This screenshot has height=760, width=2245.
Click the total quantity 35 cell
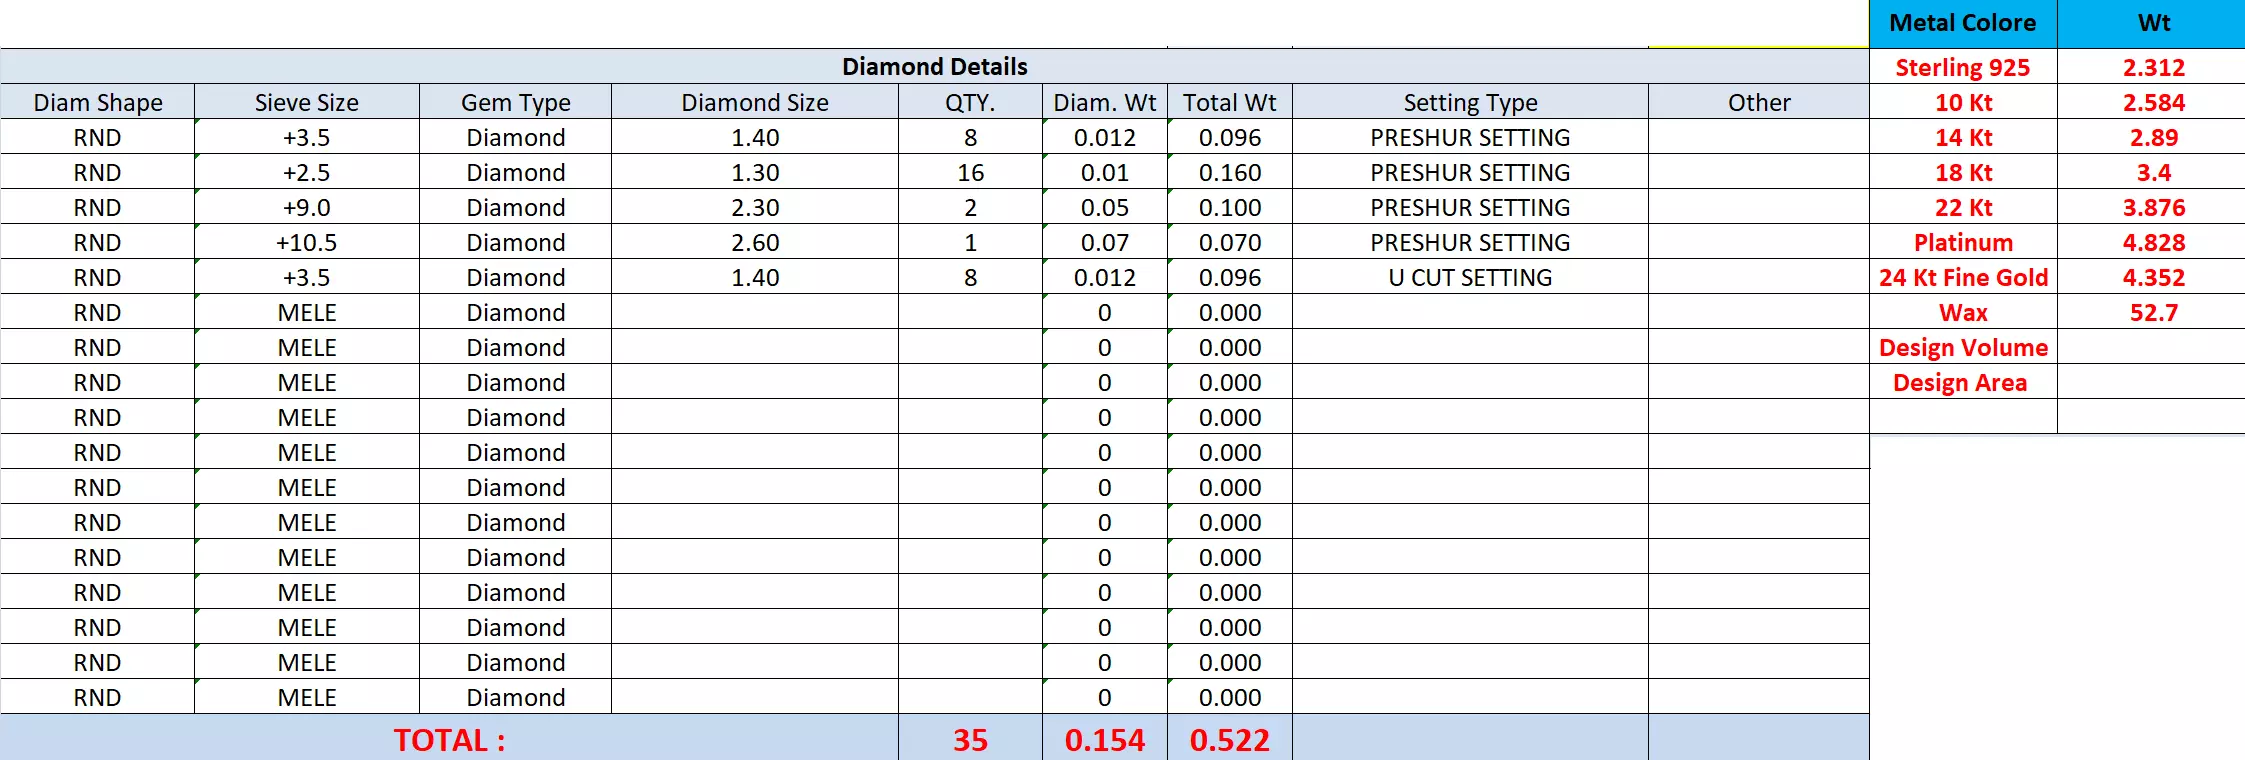tap(970, 739)
